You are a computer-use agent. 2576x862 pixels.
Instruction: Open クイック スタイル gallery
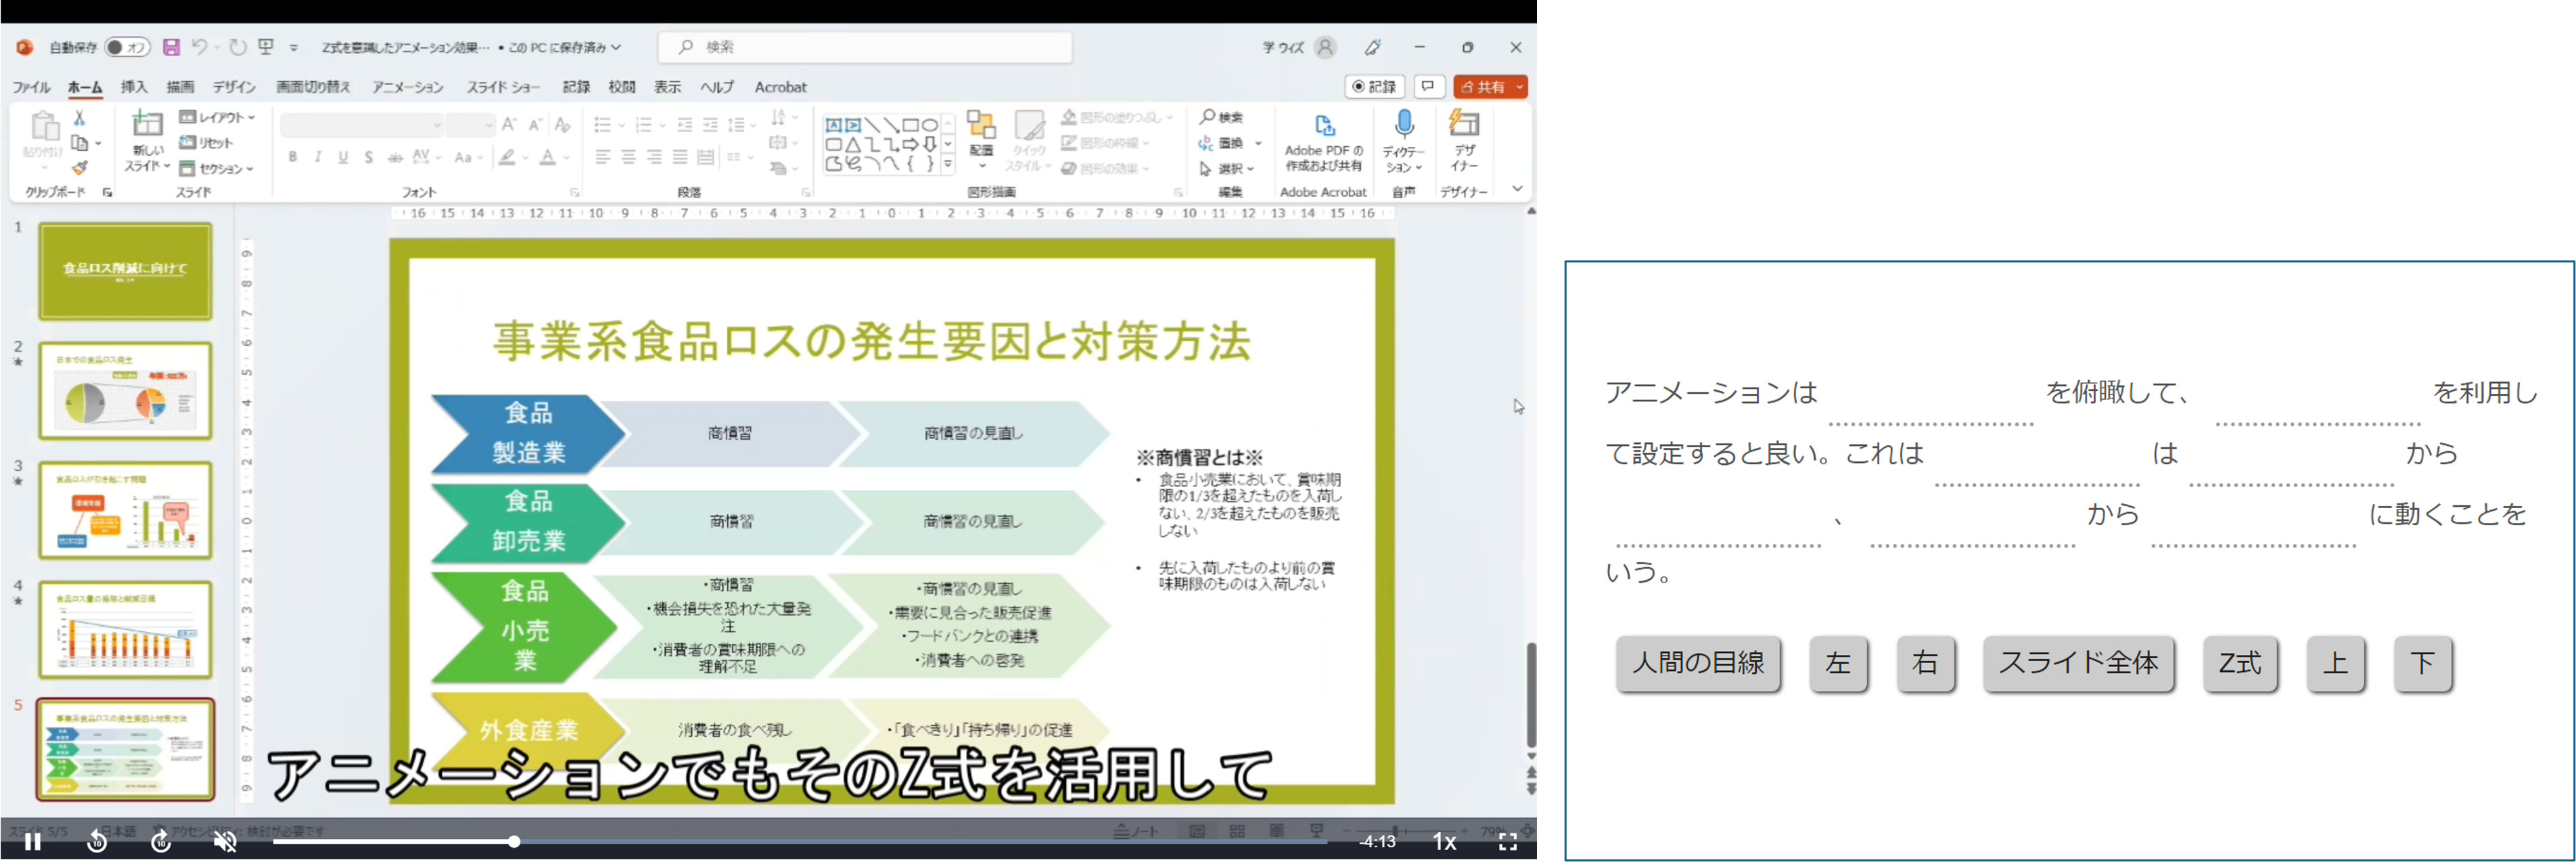(1029, 140)
